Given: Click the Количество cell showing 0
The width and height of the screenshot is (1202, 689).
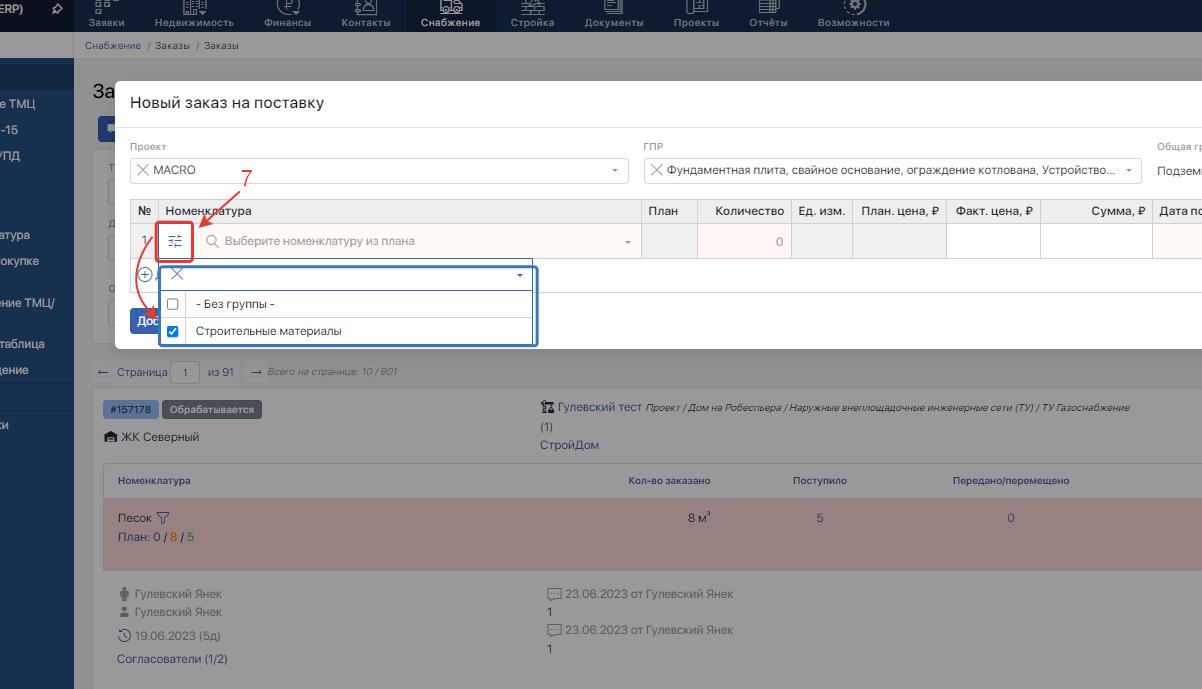Looking at the screenshot, I should tap(744, 241).
